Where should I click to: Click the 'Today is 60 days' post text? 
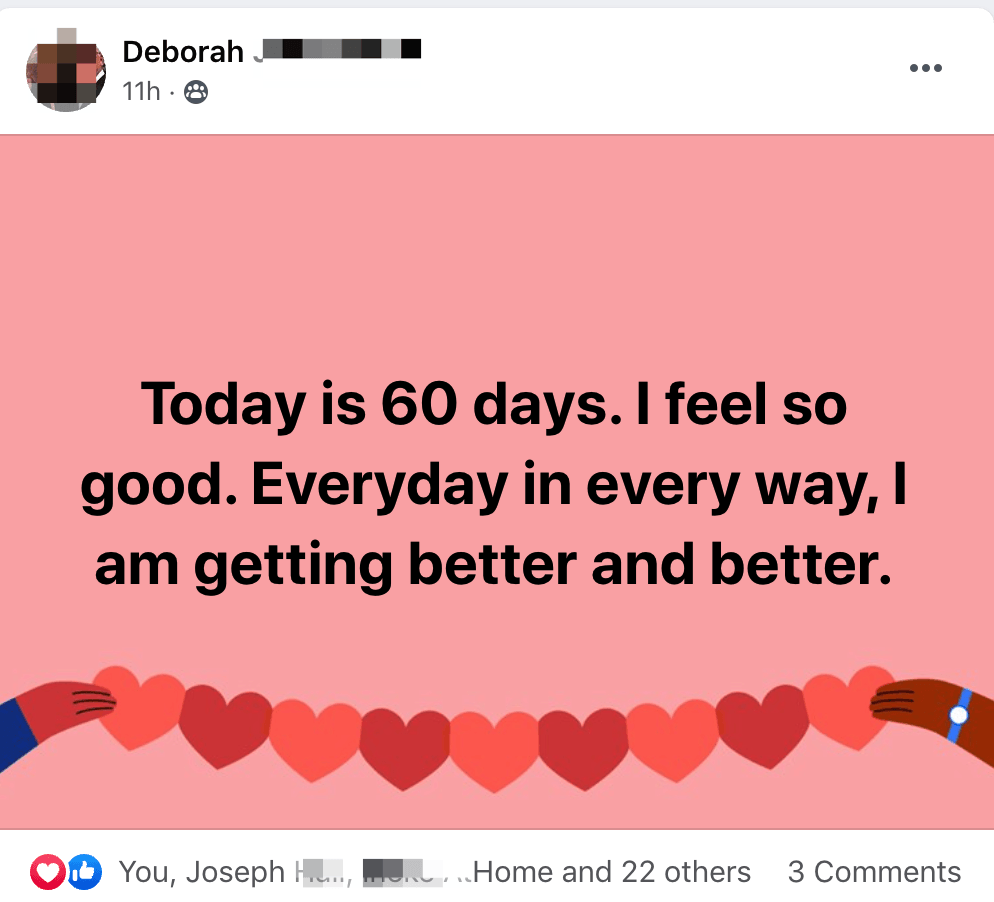point(494,404)
